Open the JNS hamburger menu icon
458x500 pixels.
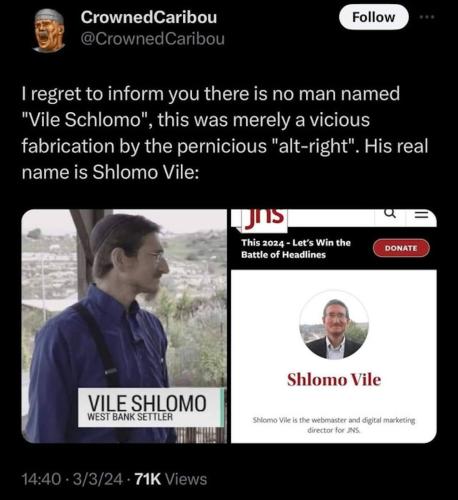pyautogui.click(x=421, y=214)
